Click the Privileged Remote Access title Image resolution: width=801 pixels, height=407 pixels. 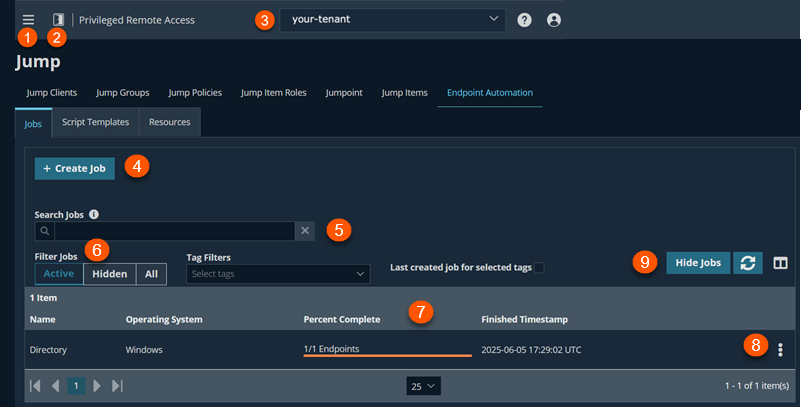(x=137, y=20)
